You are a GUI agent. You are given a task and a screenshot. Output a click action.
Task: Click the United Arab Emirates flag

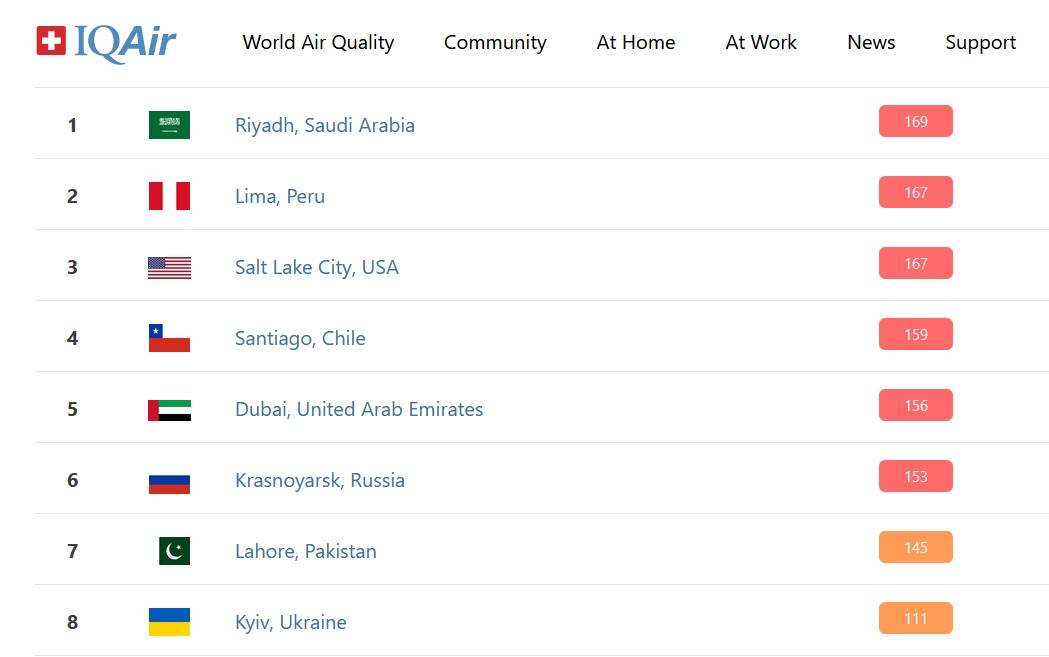coord(169,409)
